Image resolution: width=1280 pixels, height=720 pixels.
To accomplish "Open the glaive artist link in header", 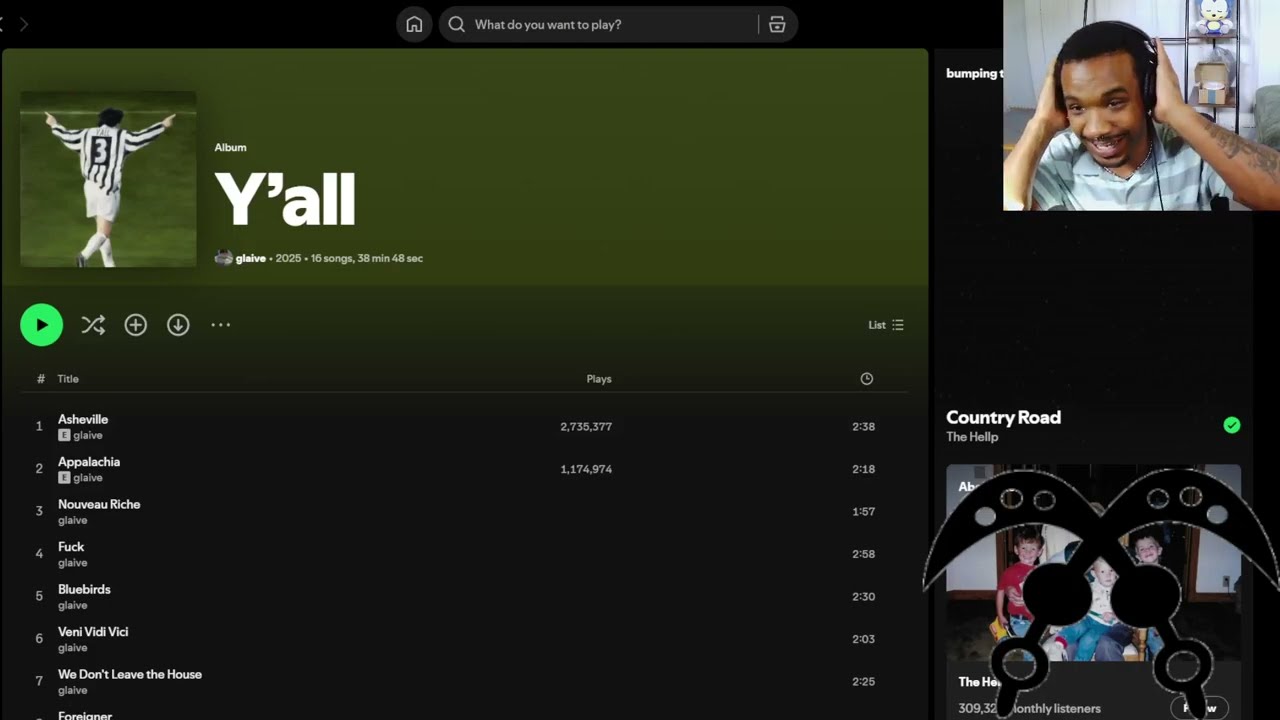I will [x=251, y=258].
